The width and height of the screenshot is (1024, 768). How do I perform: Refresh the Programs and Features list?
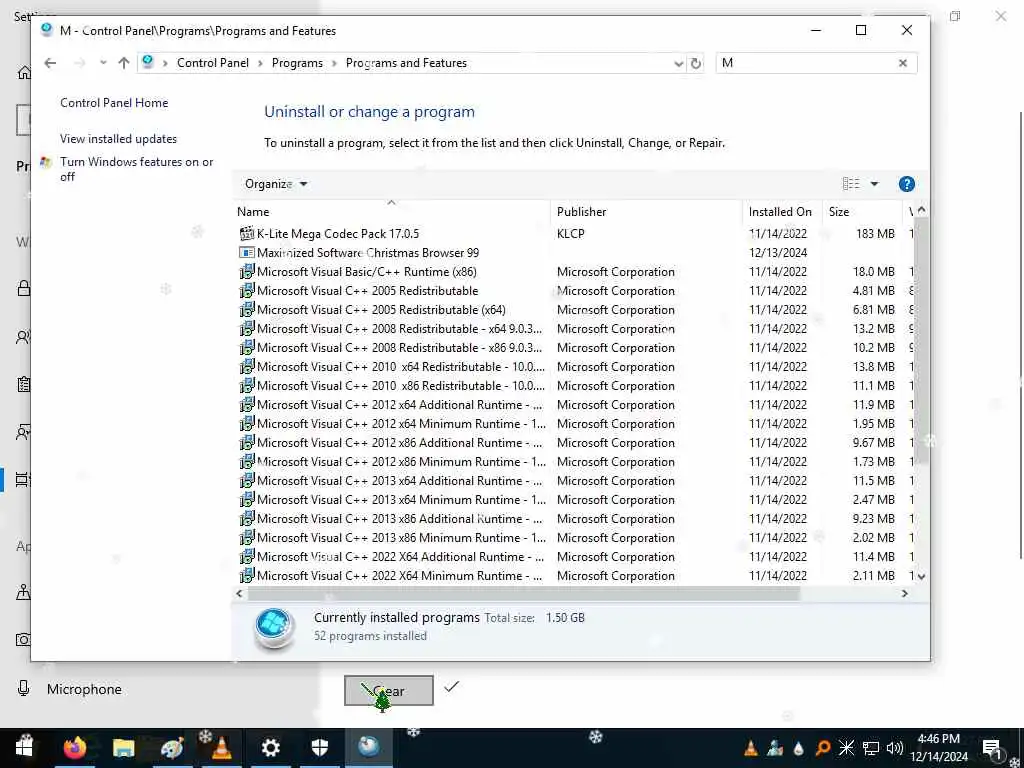(x=696, y=63)
